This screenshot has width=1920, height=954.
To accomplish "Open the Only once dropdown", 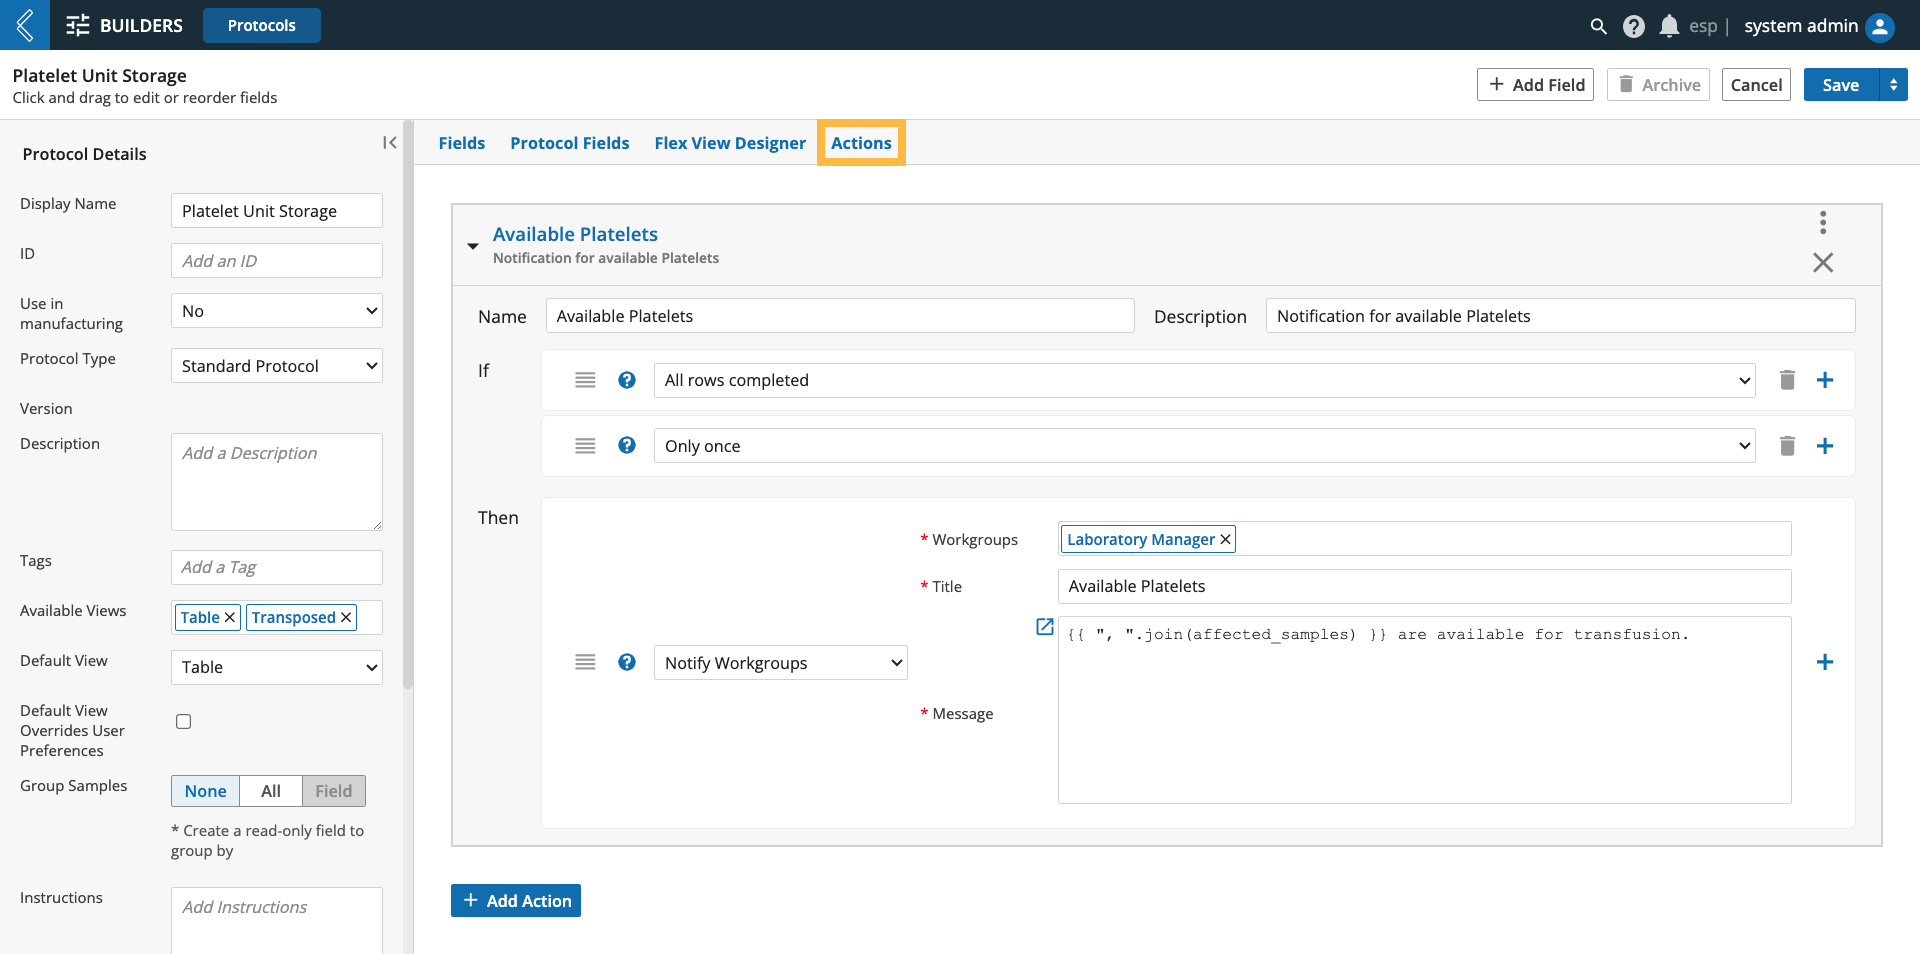I will click(1204, 446).
